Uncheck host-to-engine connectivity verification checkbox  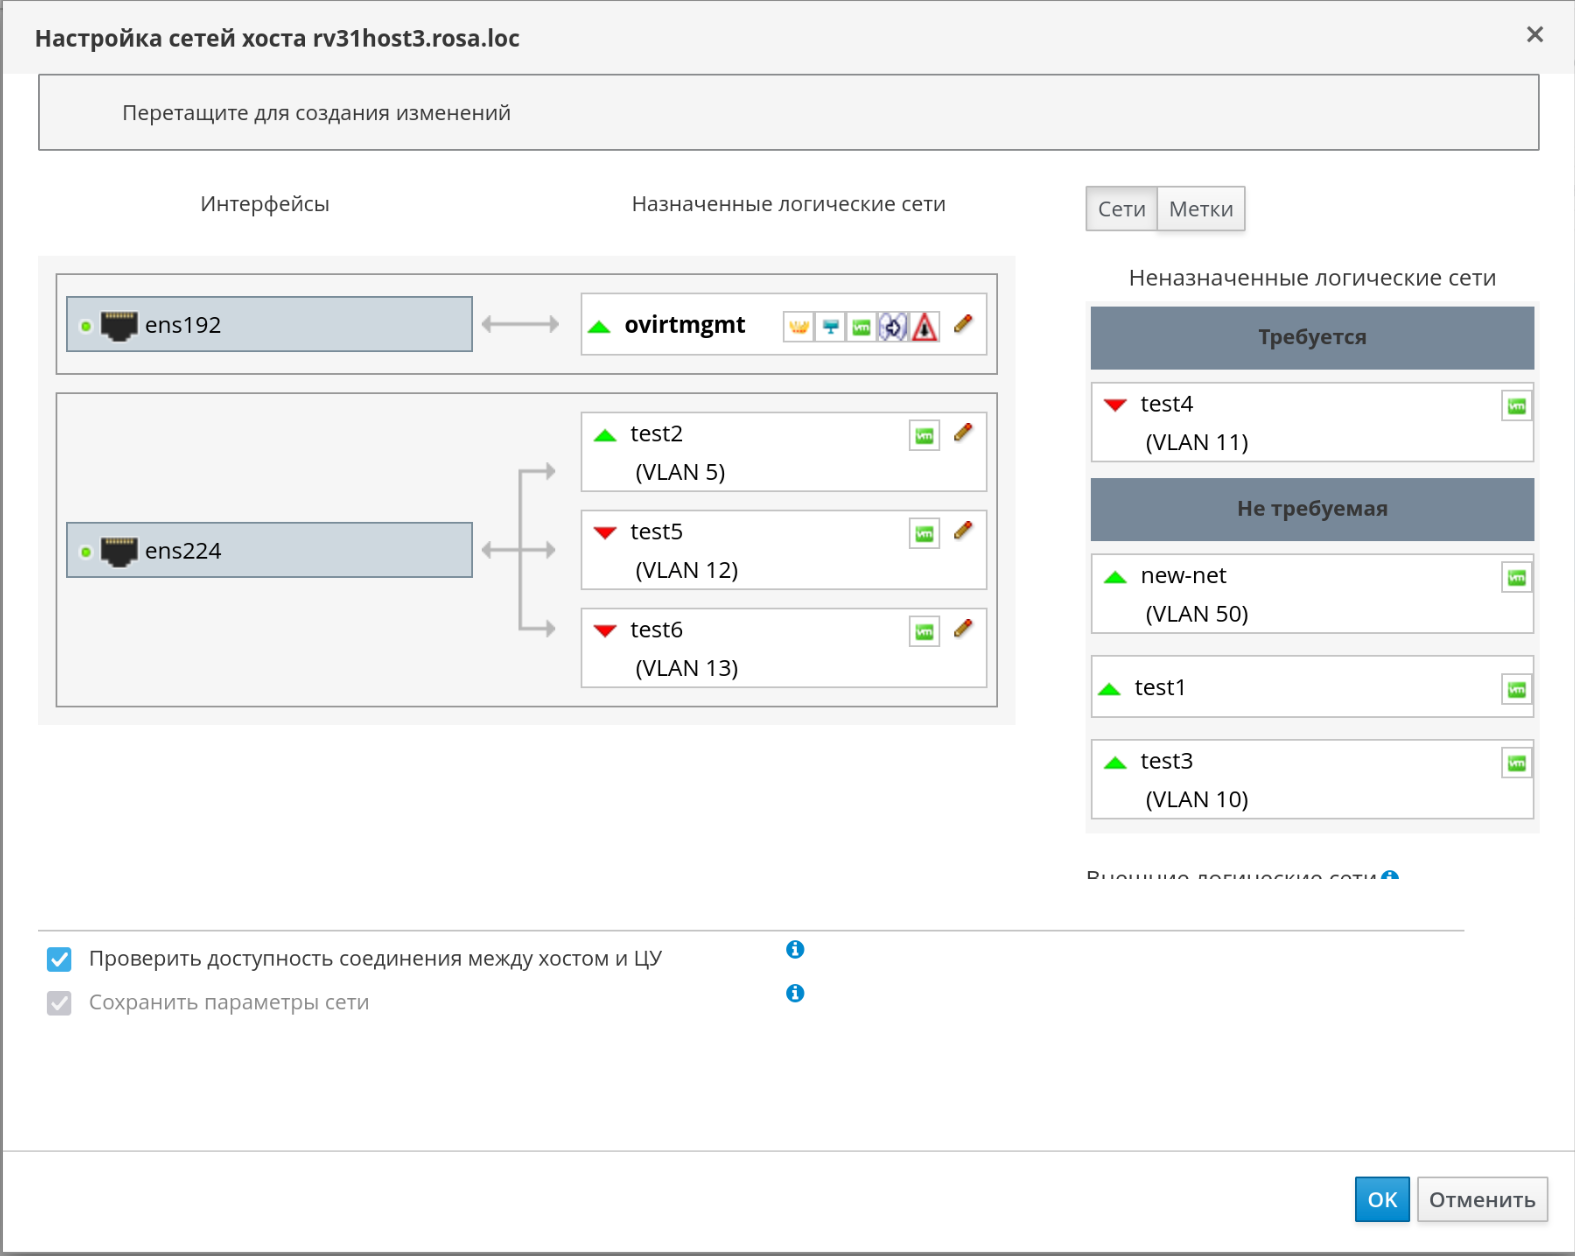tap(59, 960)
